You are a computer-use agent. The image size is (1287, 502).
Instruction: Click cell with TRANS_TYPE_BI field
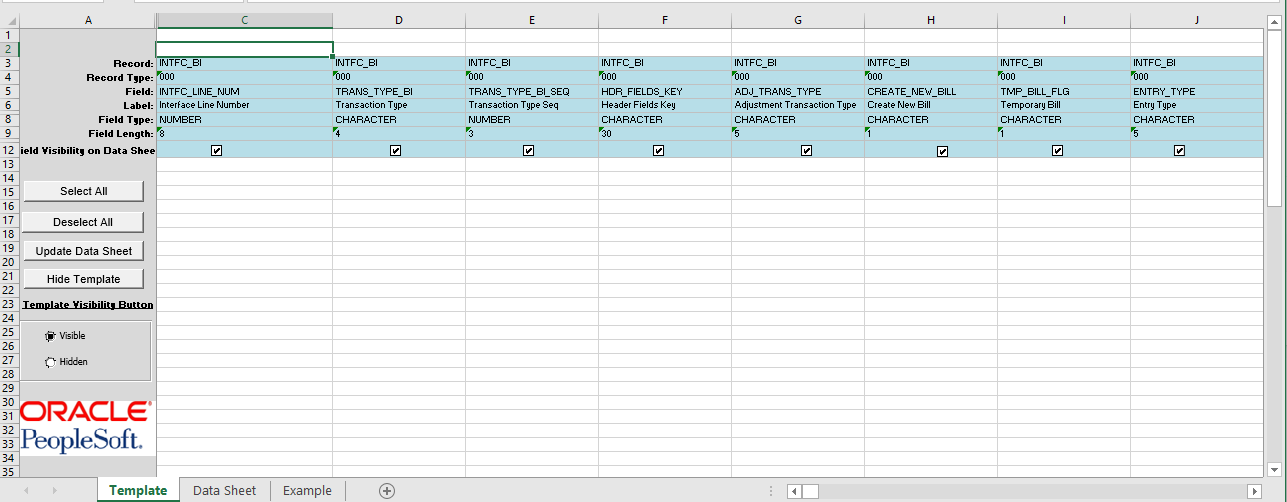[x=399, y=91]
